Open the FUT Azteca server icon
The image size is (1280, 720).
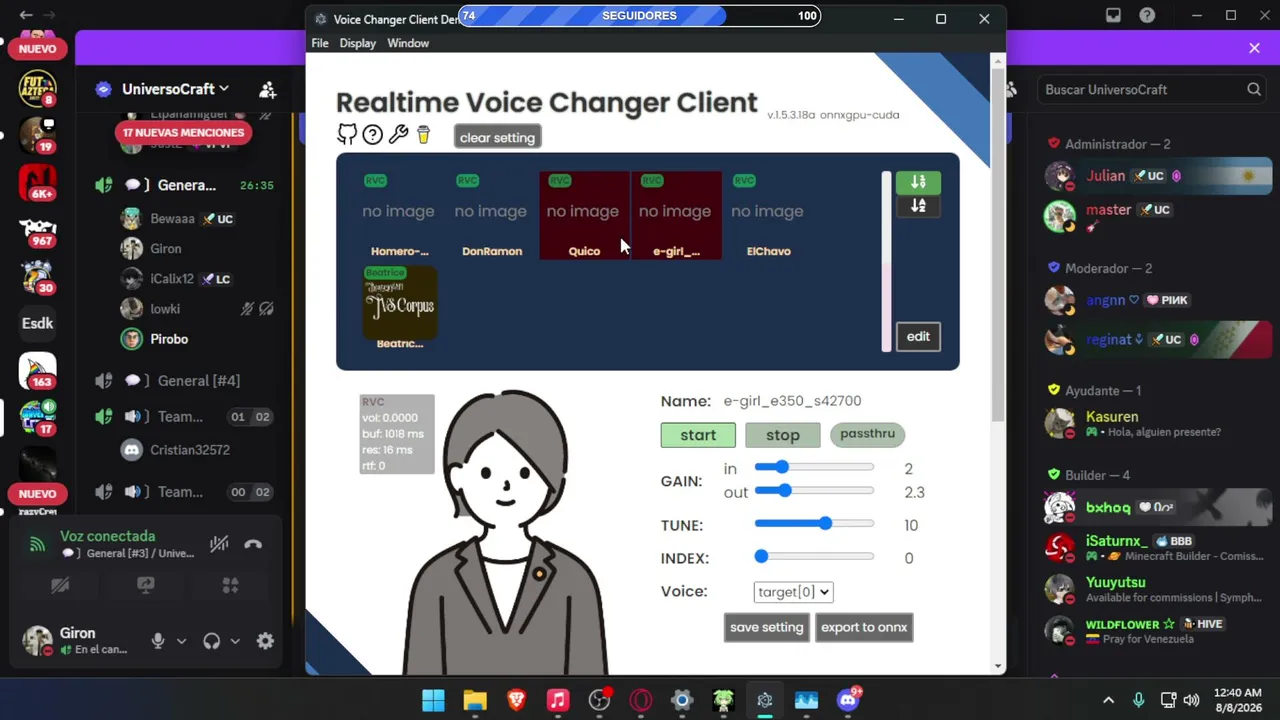37,89
